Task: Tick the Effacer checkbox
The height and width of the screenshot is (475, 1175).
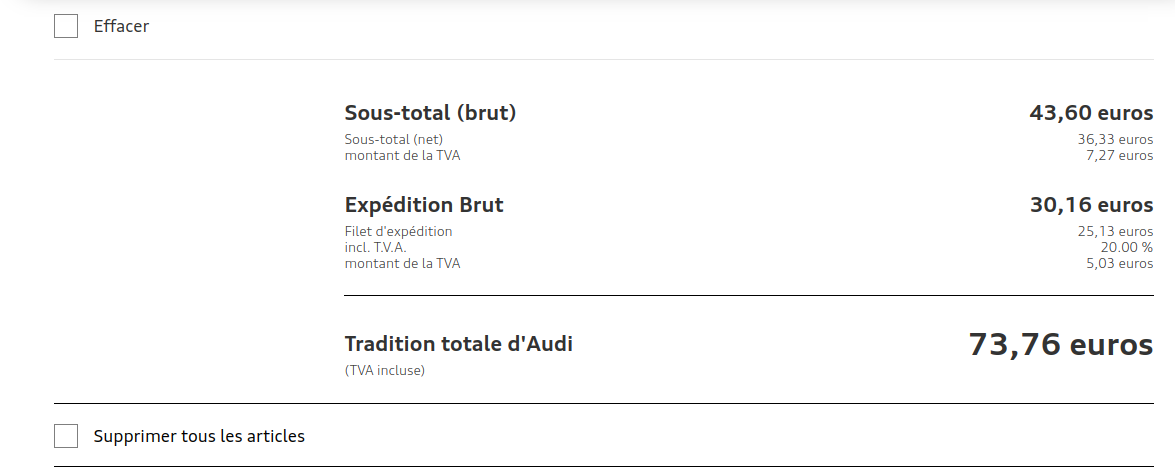Action: coord(66,26)
